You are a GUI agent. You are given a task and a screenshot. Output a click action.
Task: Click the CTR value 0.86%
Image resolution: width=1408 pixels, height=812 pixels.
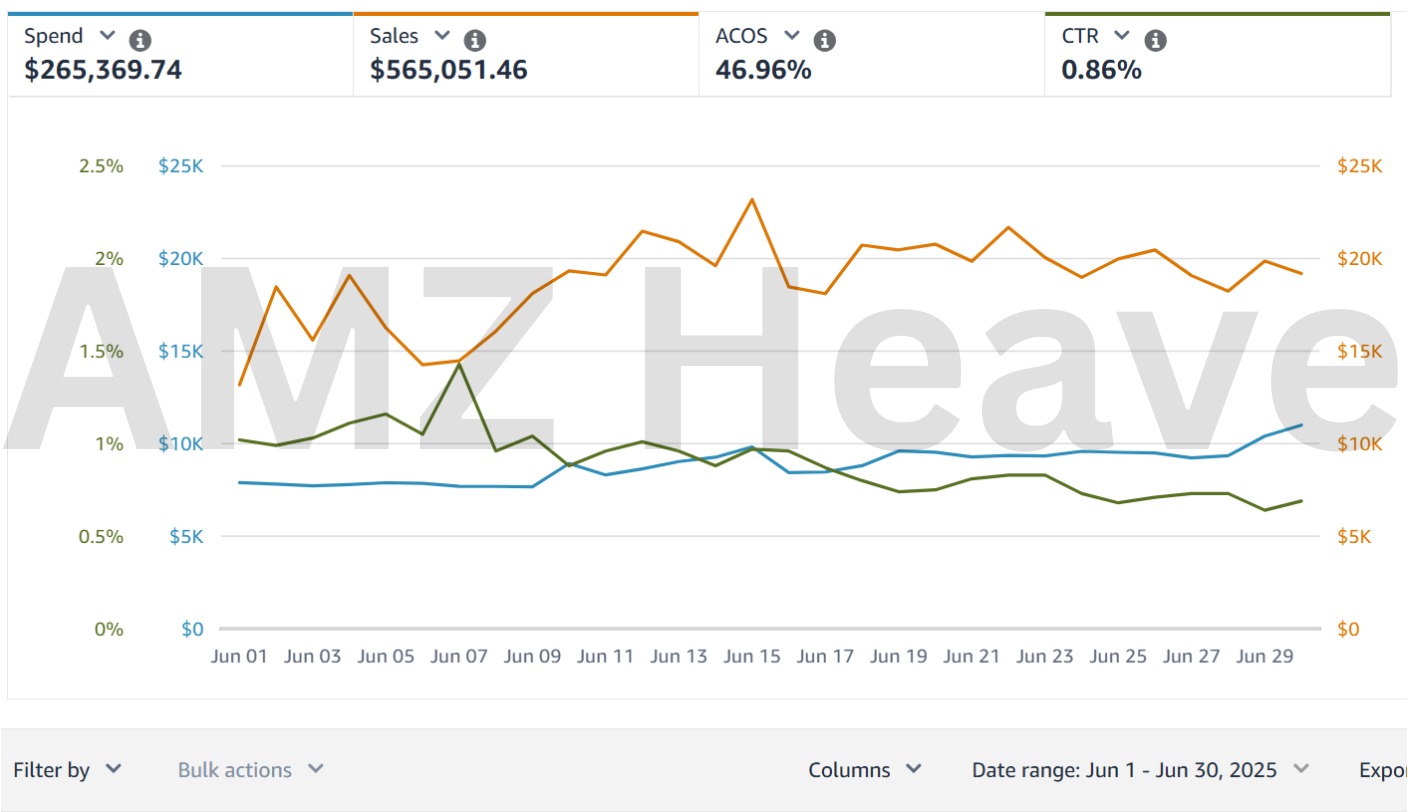[x=1102, y=70]
